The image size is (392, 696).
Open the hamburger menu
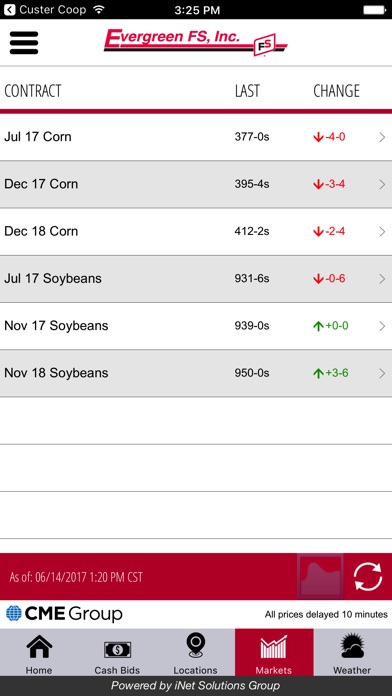tap(24, 43)
